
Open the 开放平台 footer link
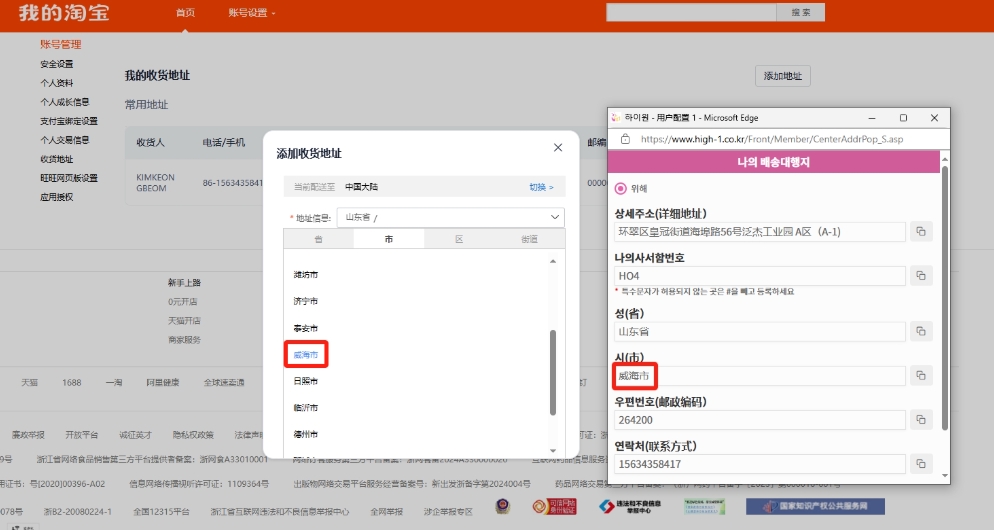82,435
